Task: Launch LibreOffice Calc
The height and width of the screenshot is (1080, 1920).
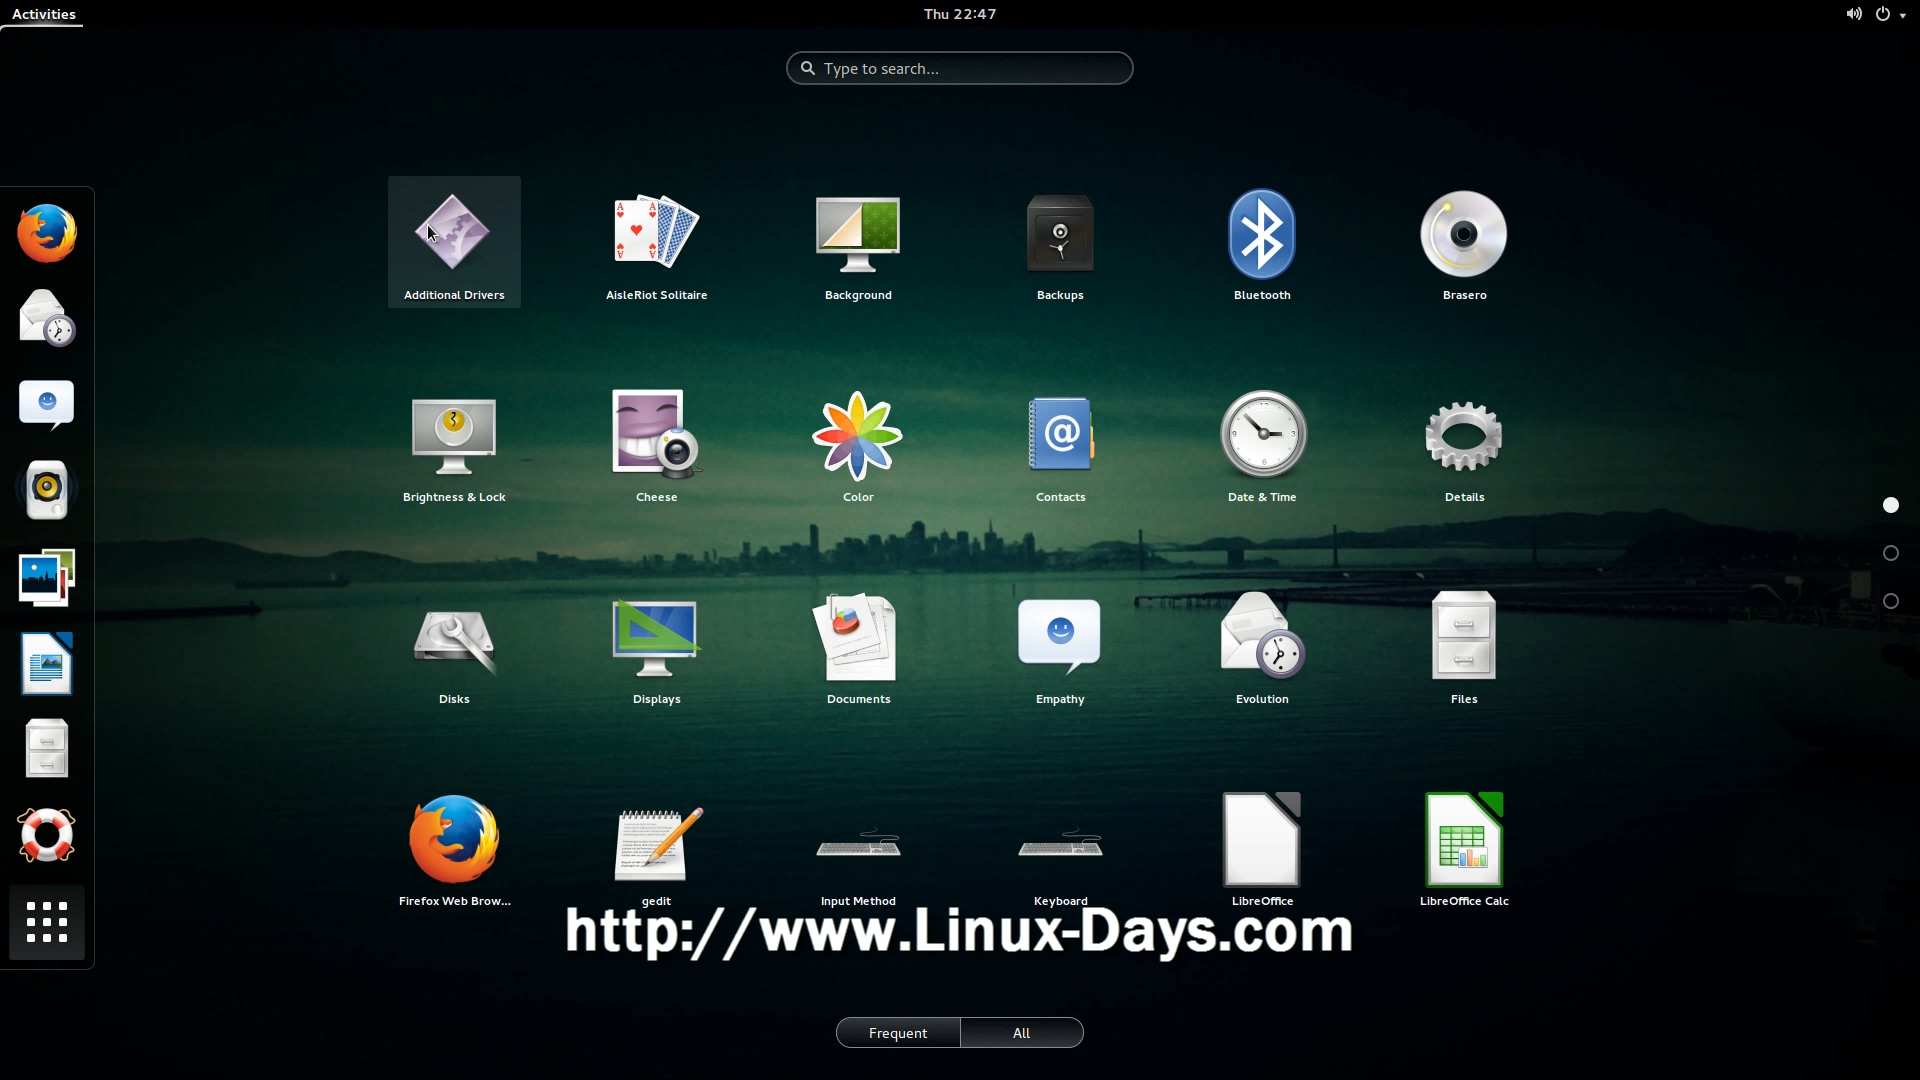Action: tap(1464, 848)
